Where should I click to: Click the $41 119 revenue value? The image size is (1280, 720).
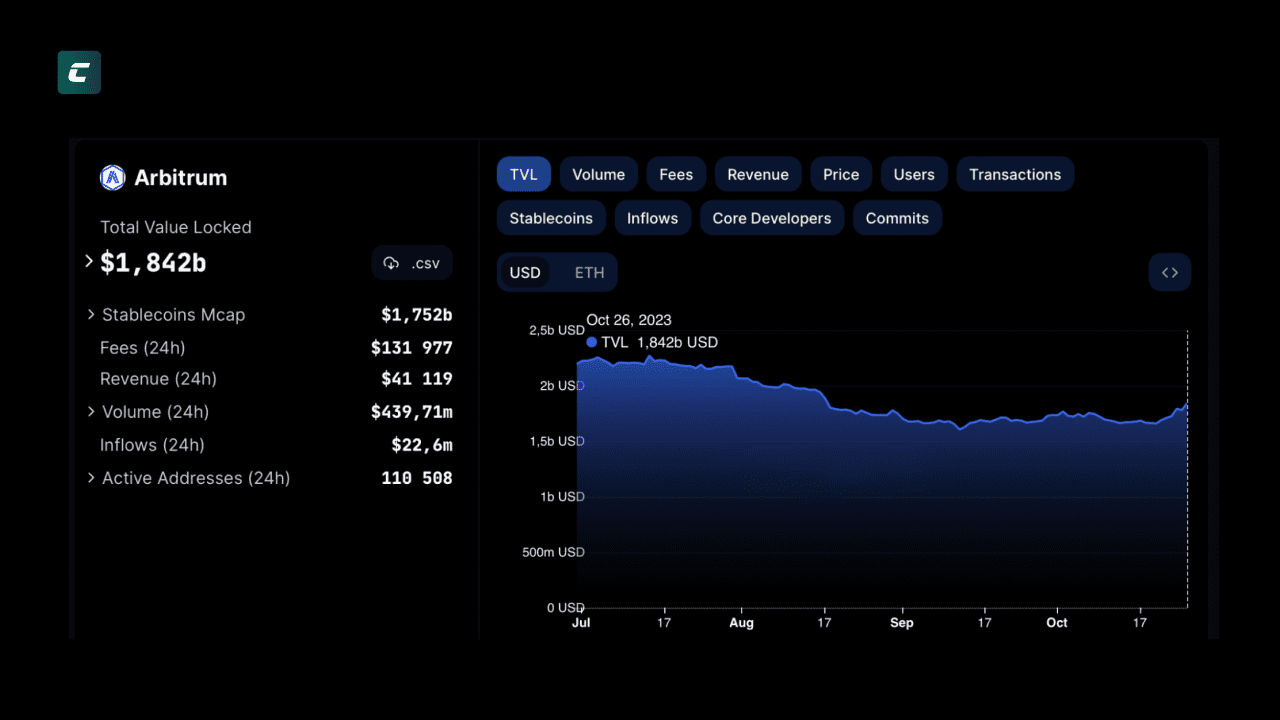pyautogui.click(x=417, y=379)
